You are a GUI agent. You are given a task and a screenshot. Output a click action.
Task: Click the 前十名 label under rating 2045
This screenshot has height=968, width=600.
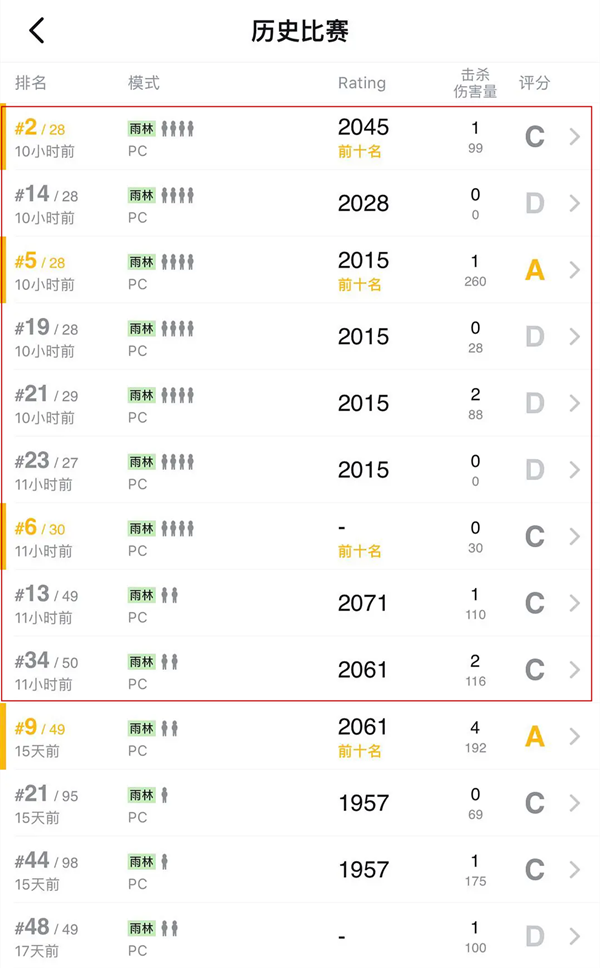[x=360, y=152]
